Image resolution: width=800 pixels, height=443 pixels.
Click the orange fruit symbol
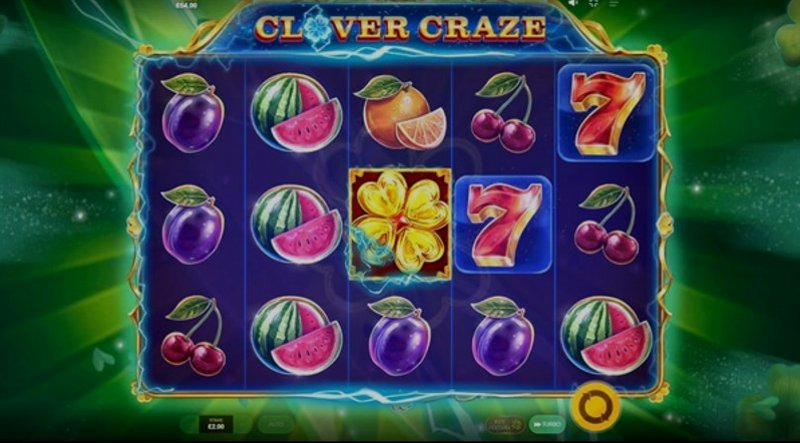[401, 112]
